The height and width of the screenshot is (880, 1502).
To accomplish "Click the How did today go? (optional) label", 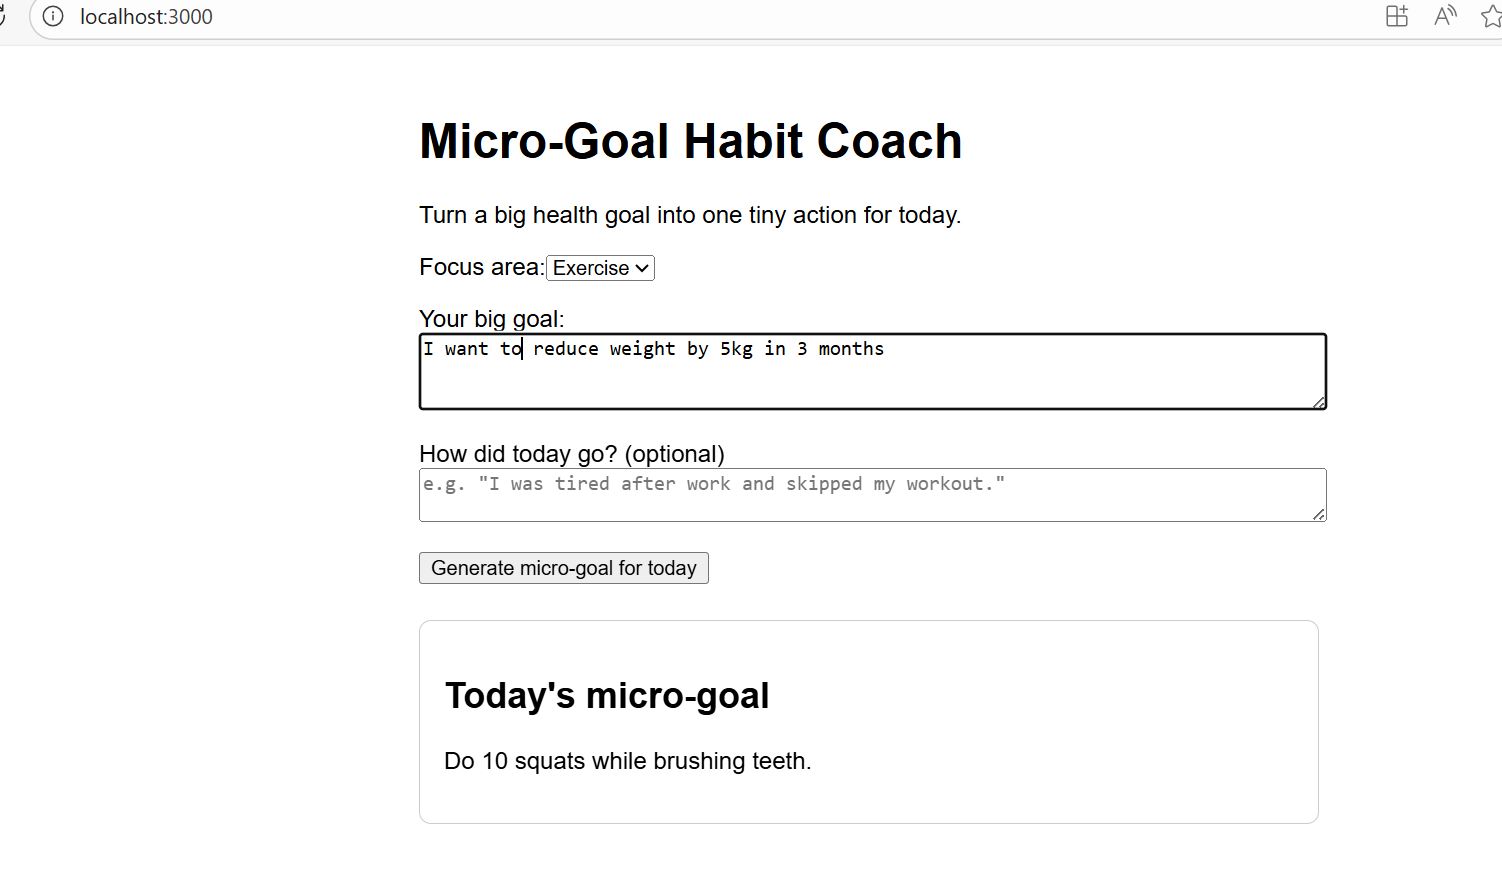I will pyautogui.click(x=572, y=454).
